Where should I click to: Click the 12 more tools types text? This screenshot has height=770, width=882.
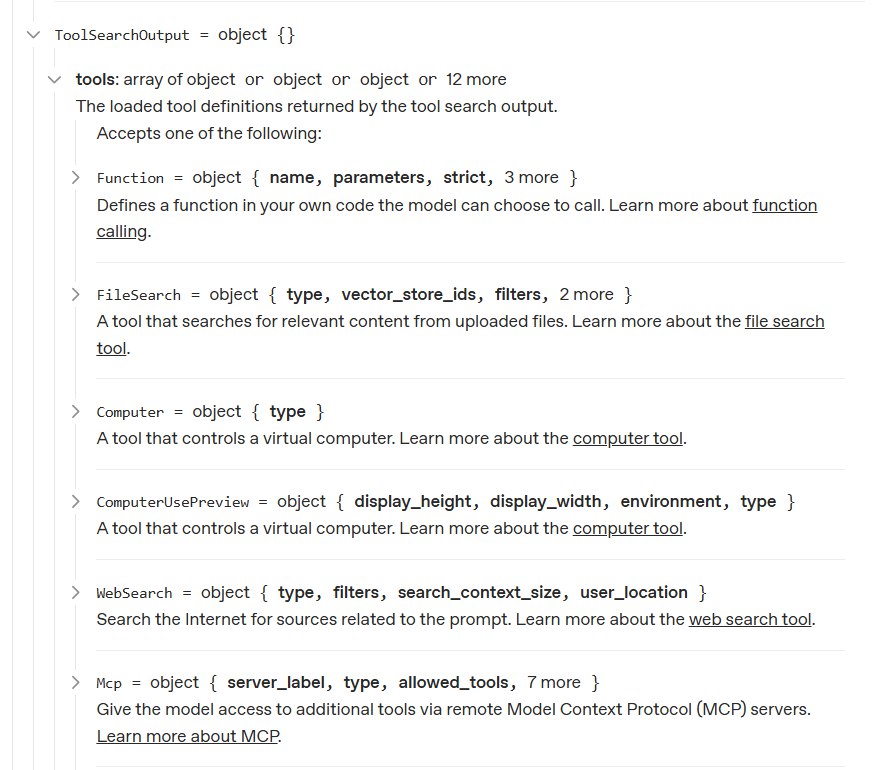pos(475,79)
